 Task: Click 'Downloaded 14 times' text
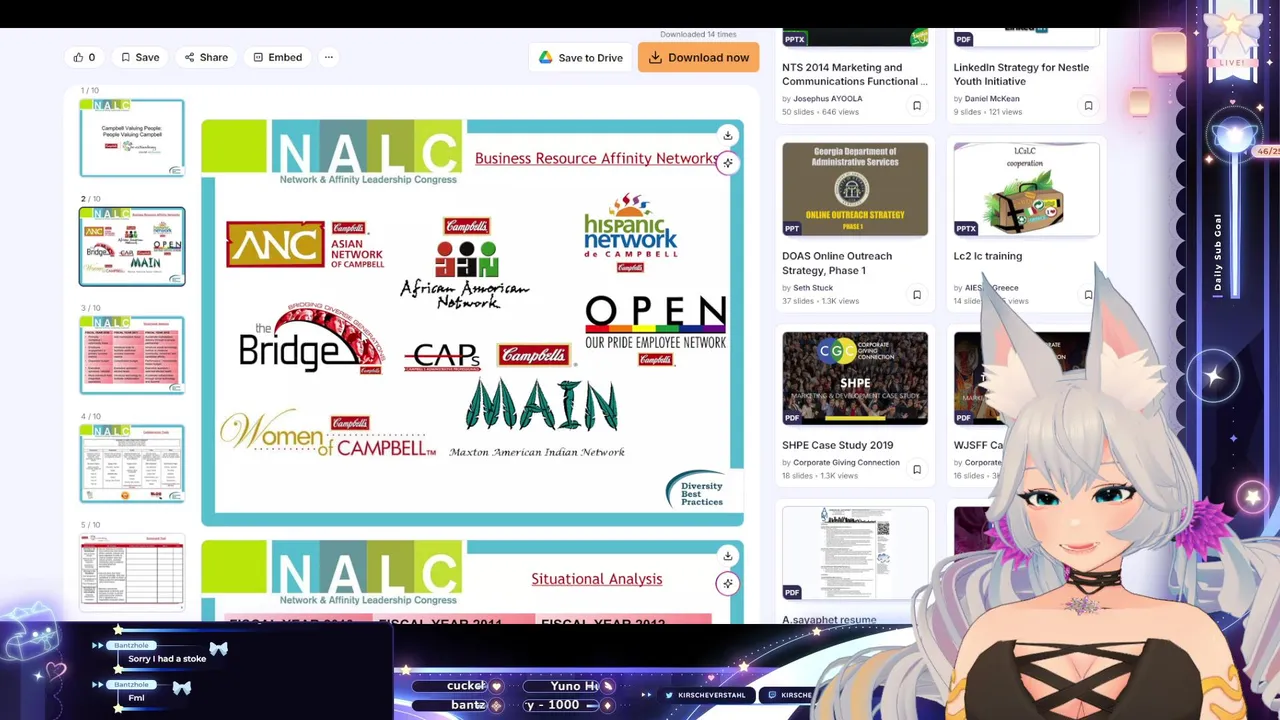point(698,34)
